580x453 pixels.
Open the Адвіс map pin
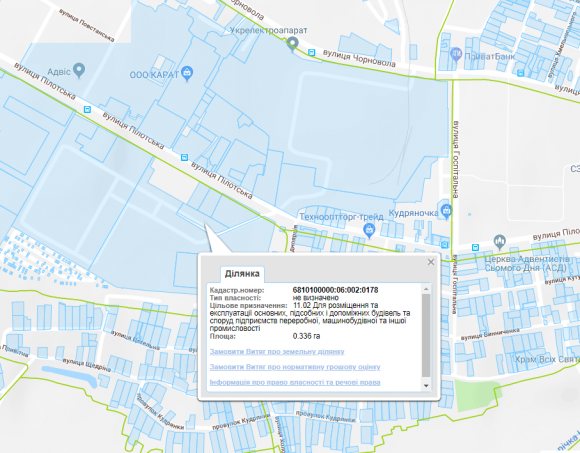(79, 70)
